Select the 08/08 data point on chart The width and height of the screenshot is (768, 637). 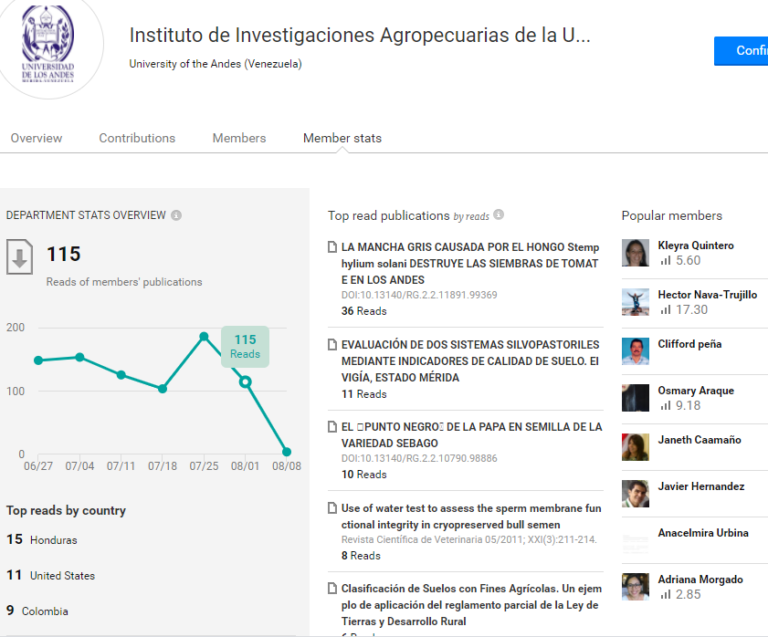tap(287, 452)
